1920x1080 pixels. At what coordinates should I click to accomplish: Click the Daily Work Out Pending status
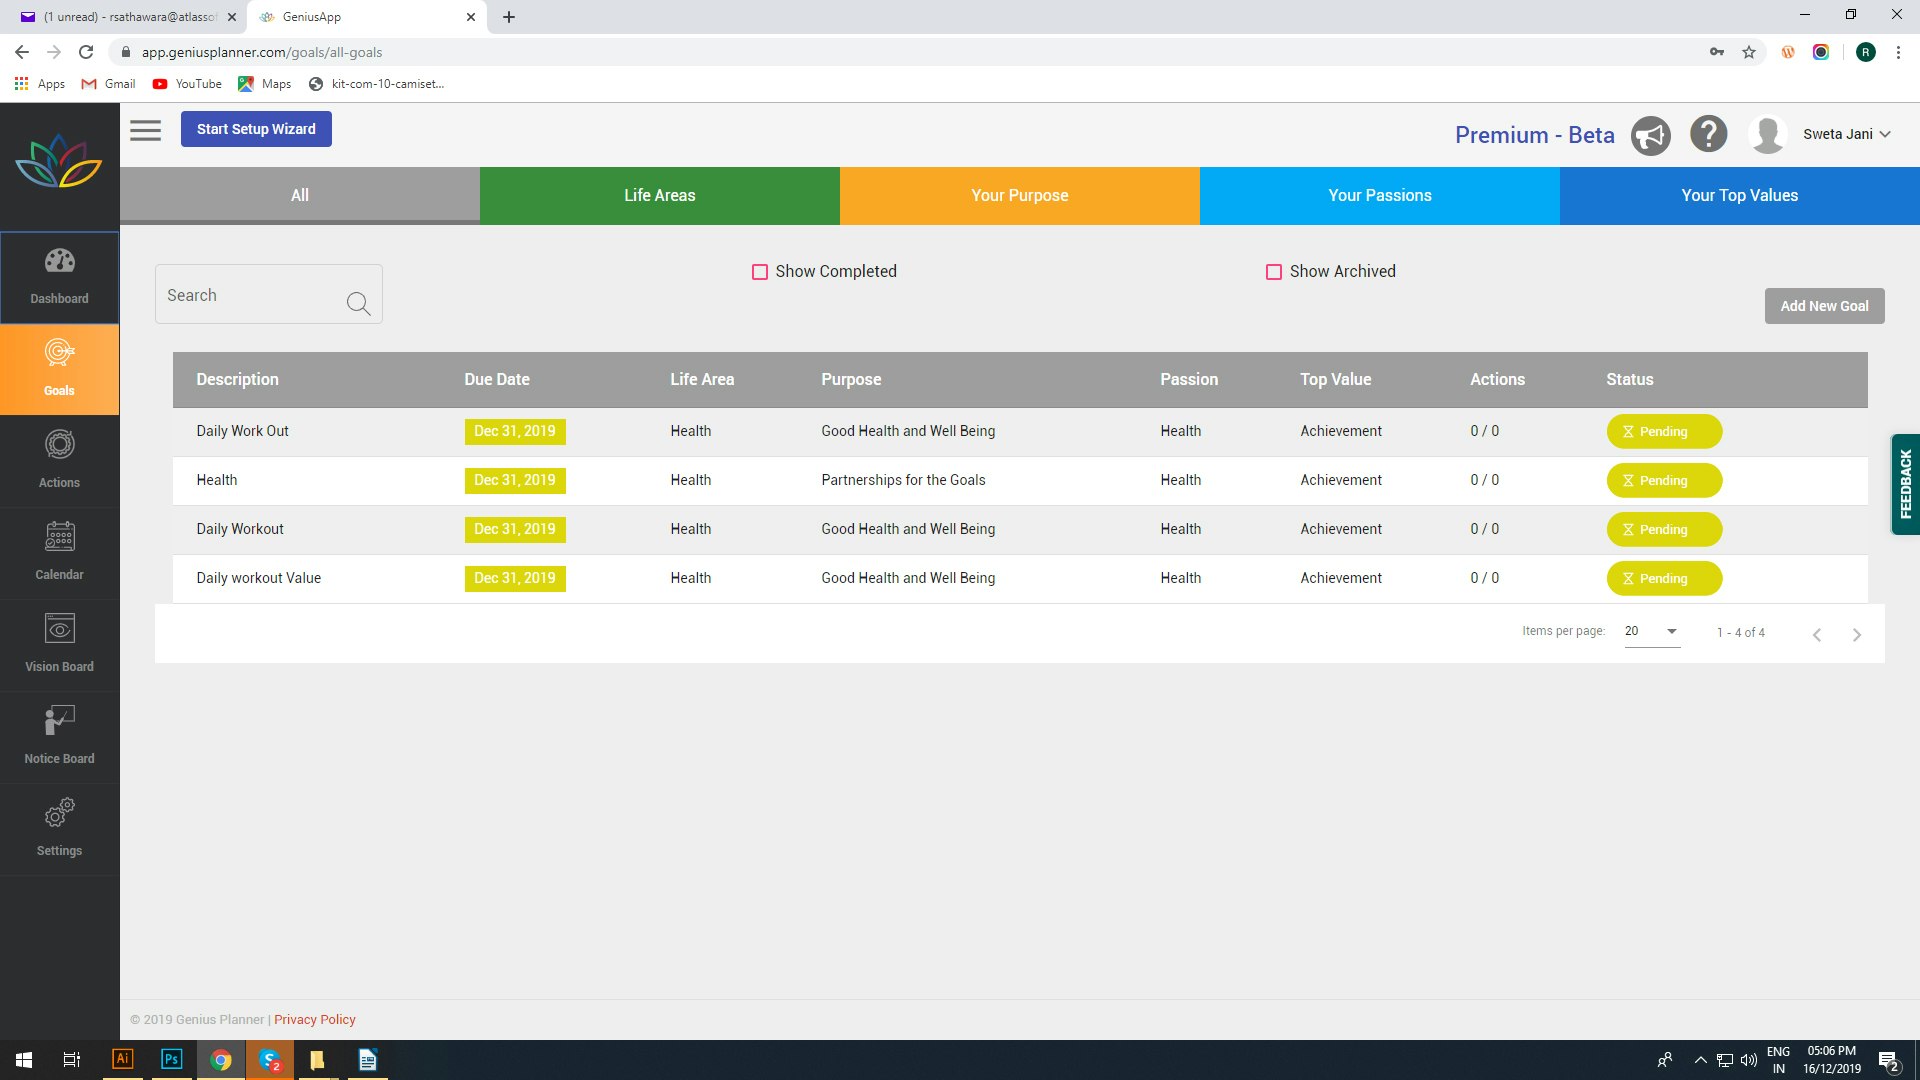click(x=1664, y=432)
